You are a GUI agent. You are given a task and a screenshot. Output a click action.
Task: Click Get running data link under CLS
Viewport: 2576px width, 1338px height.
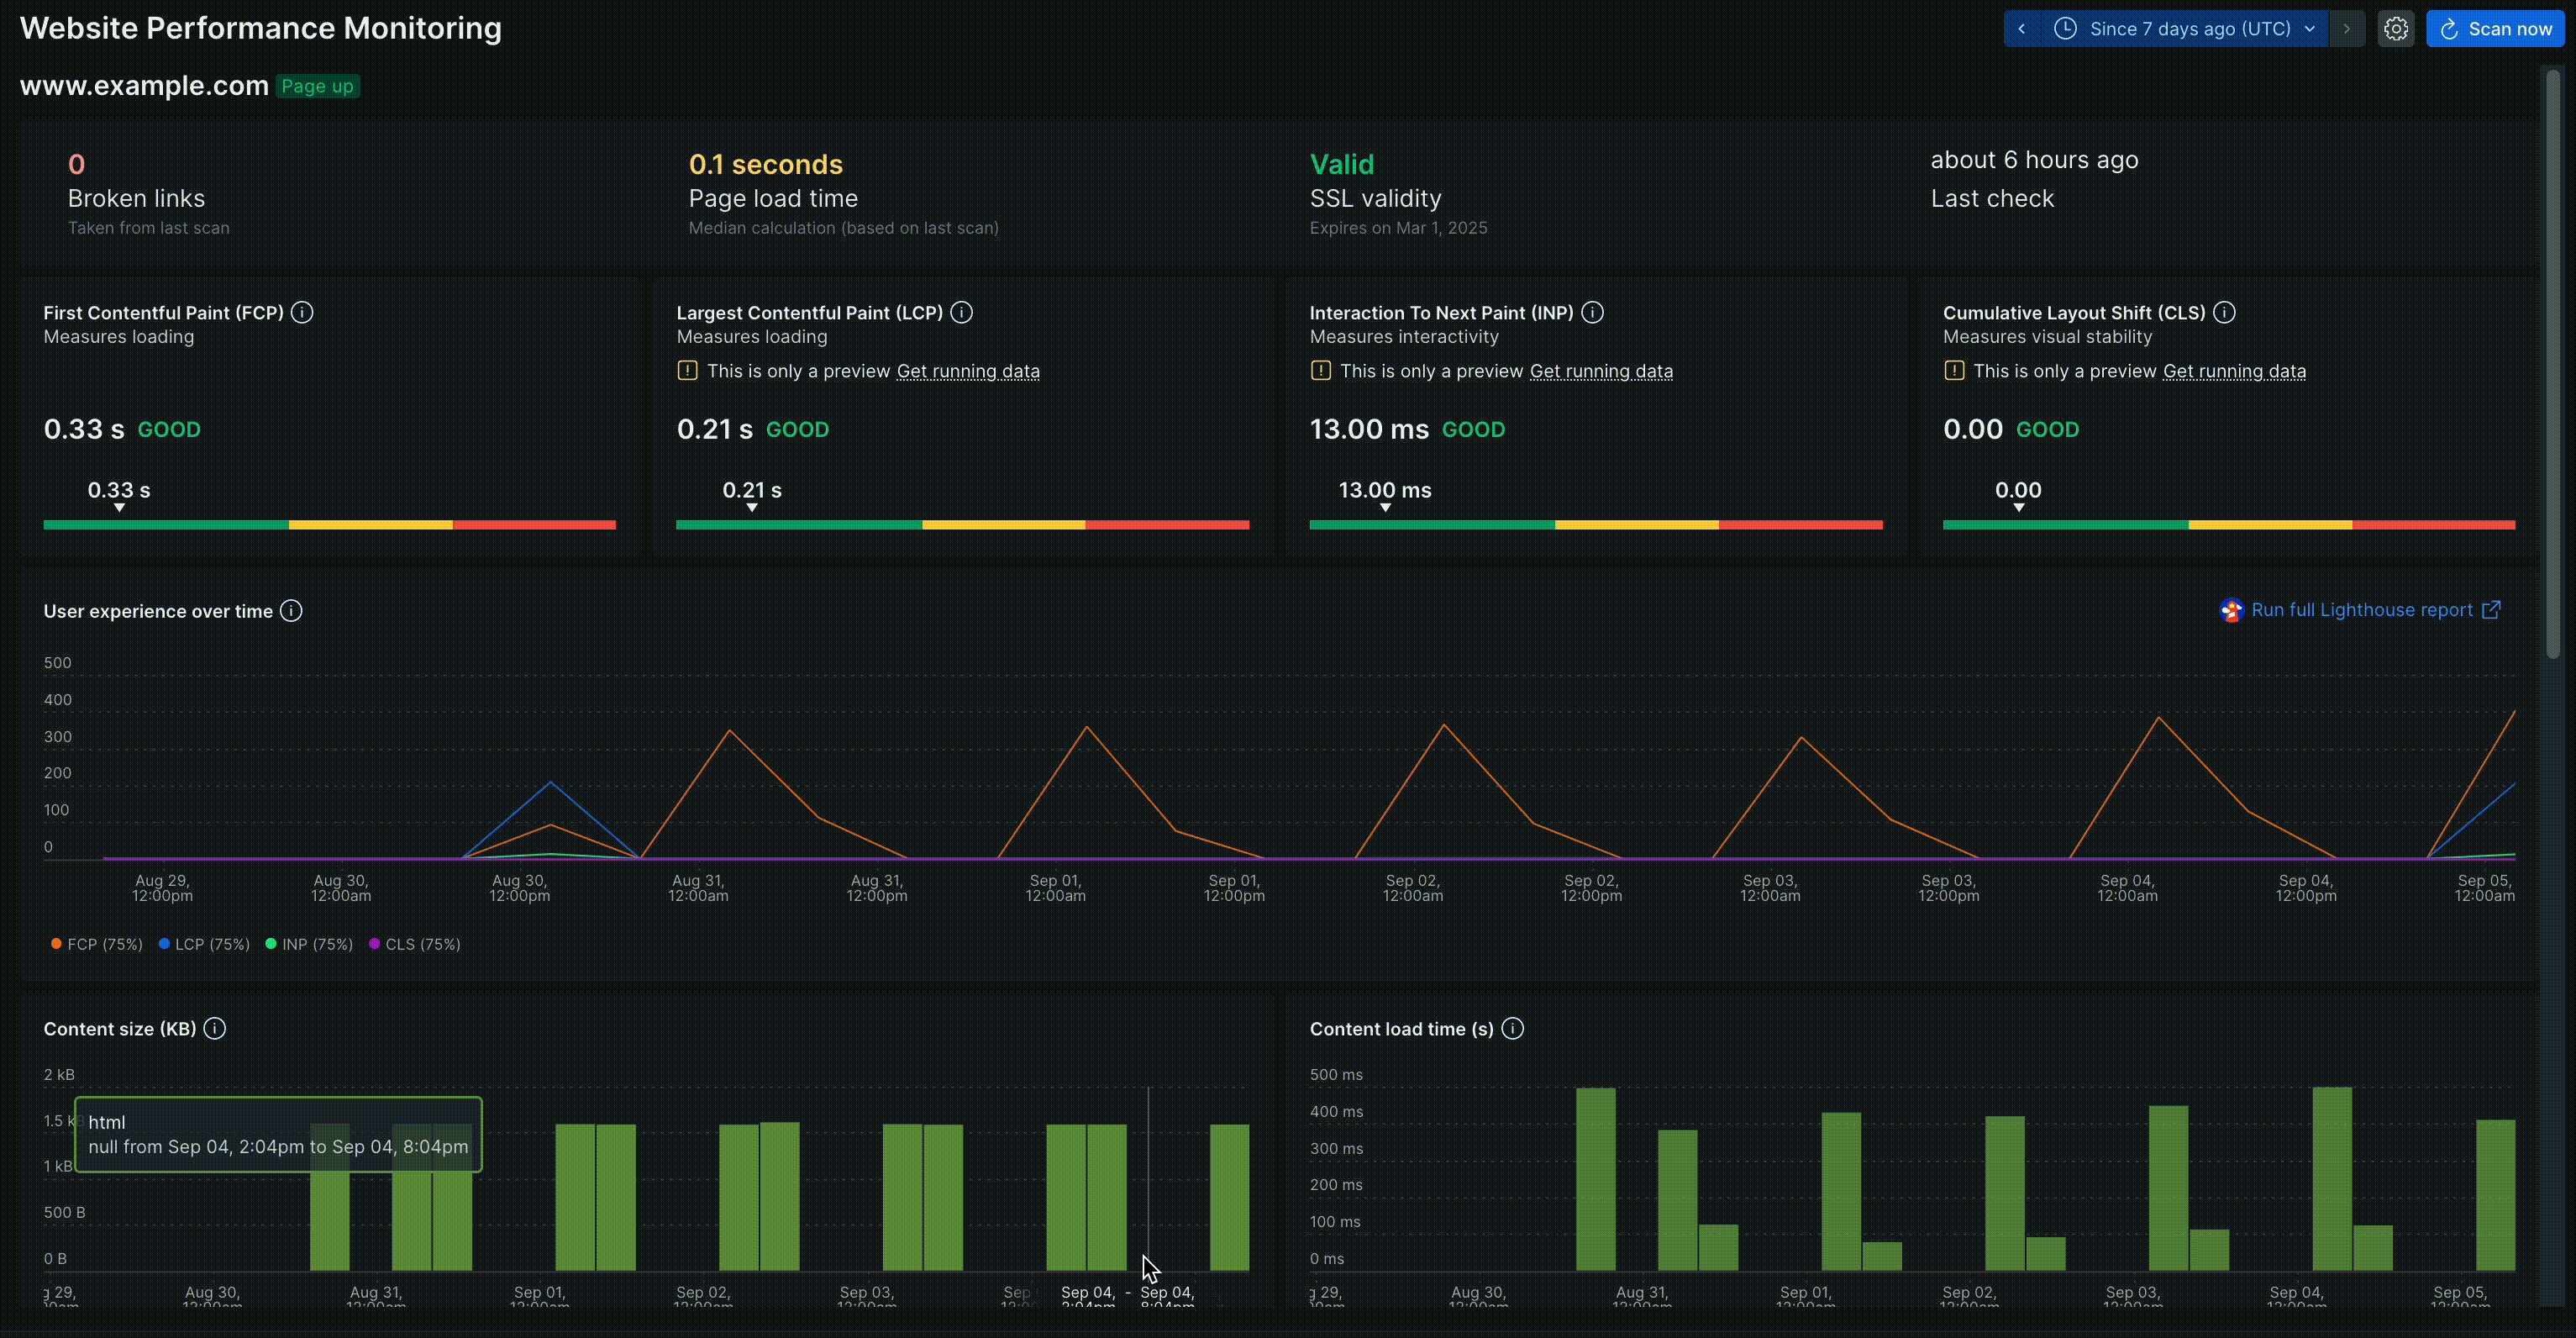2234,371
